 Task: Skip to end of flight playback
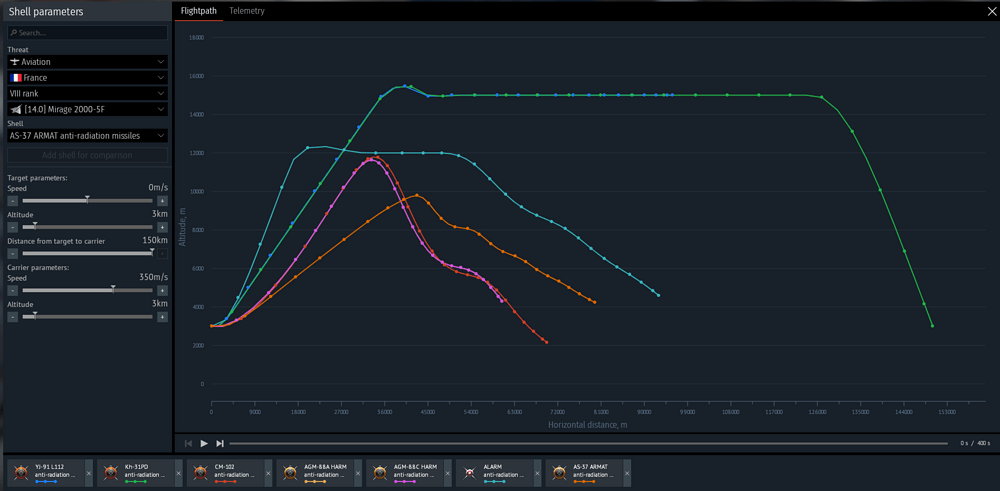(x=220, y=443)
